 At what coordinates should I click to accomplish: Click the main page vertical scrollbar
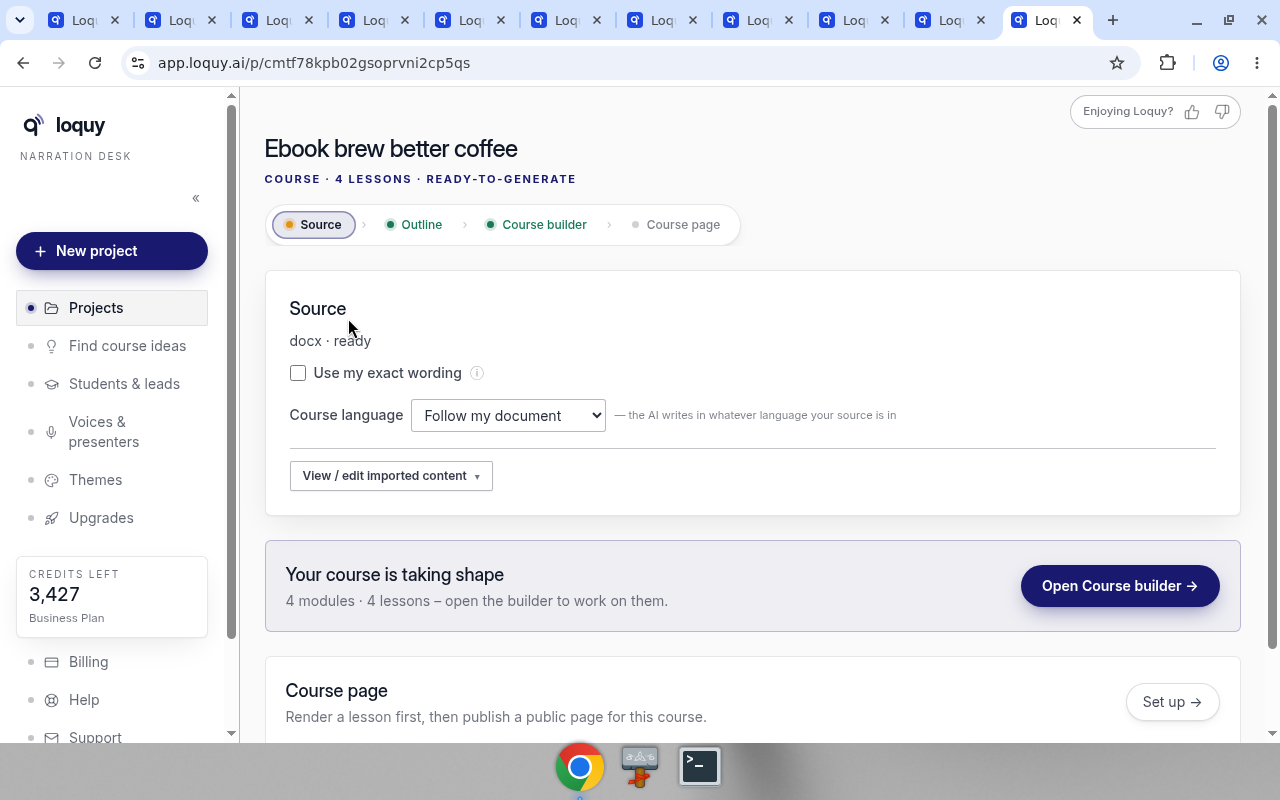[1272, 375]
